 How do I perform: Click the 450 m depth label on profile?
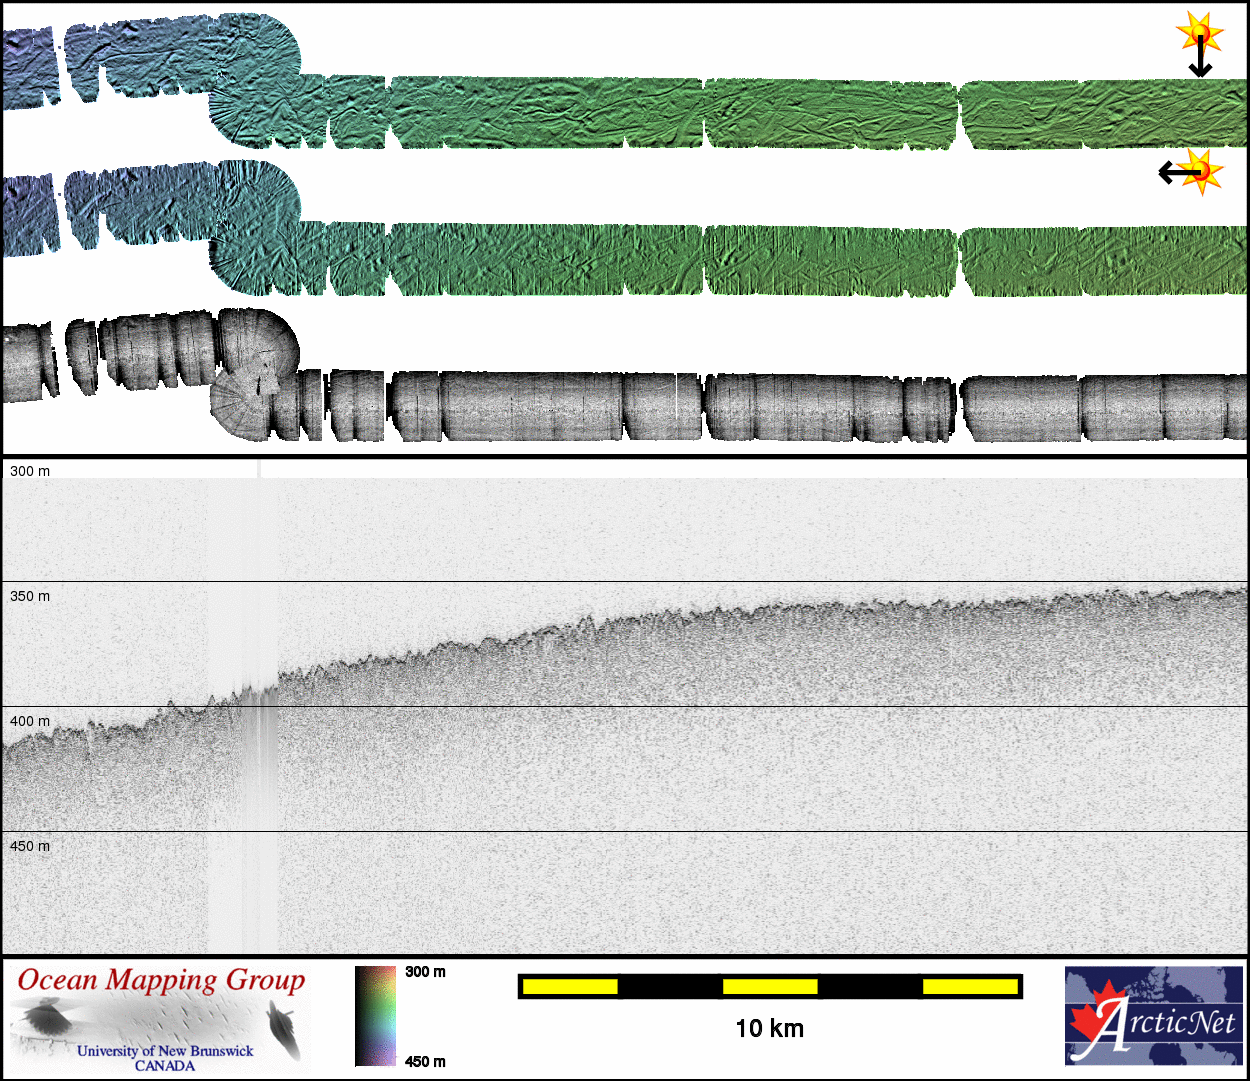[x=30, y=846]
